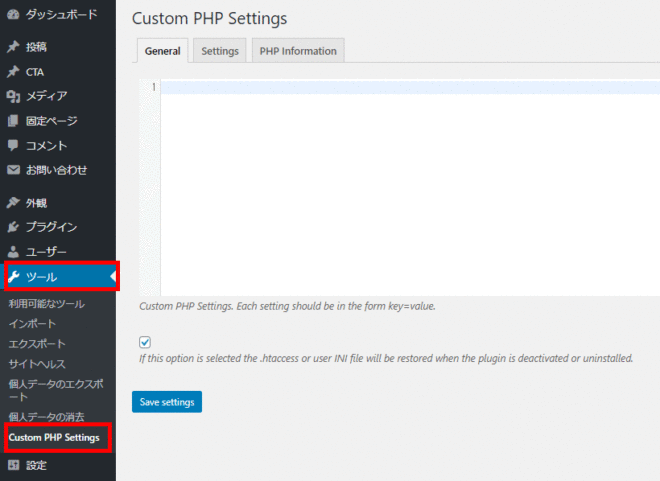Switch to the Settings tab

point(220,51)
